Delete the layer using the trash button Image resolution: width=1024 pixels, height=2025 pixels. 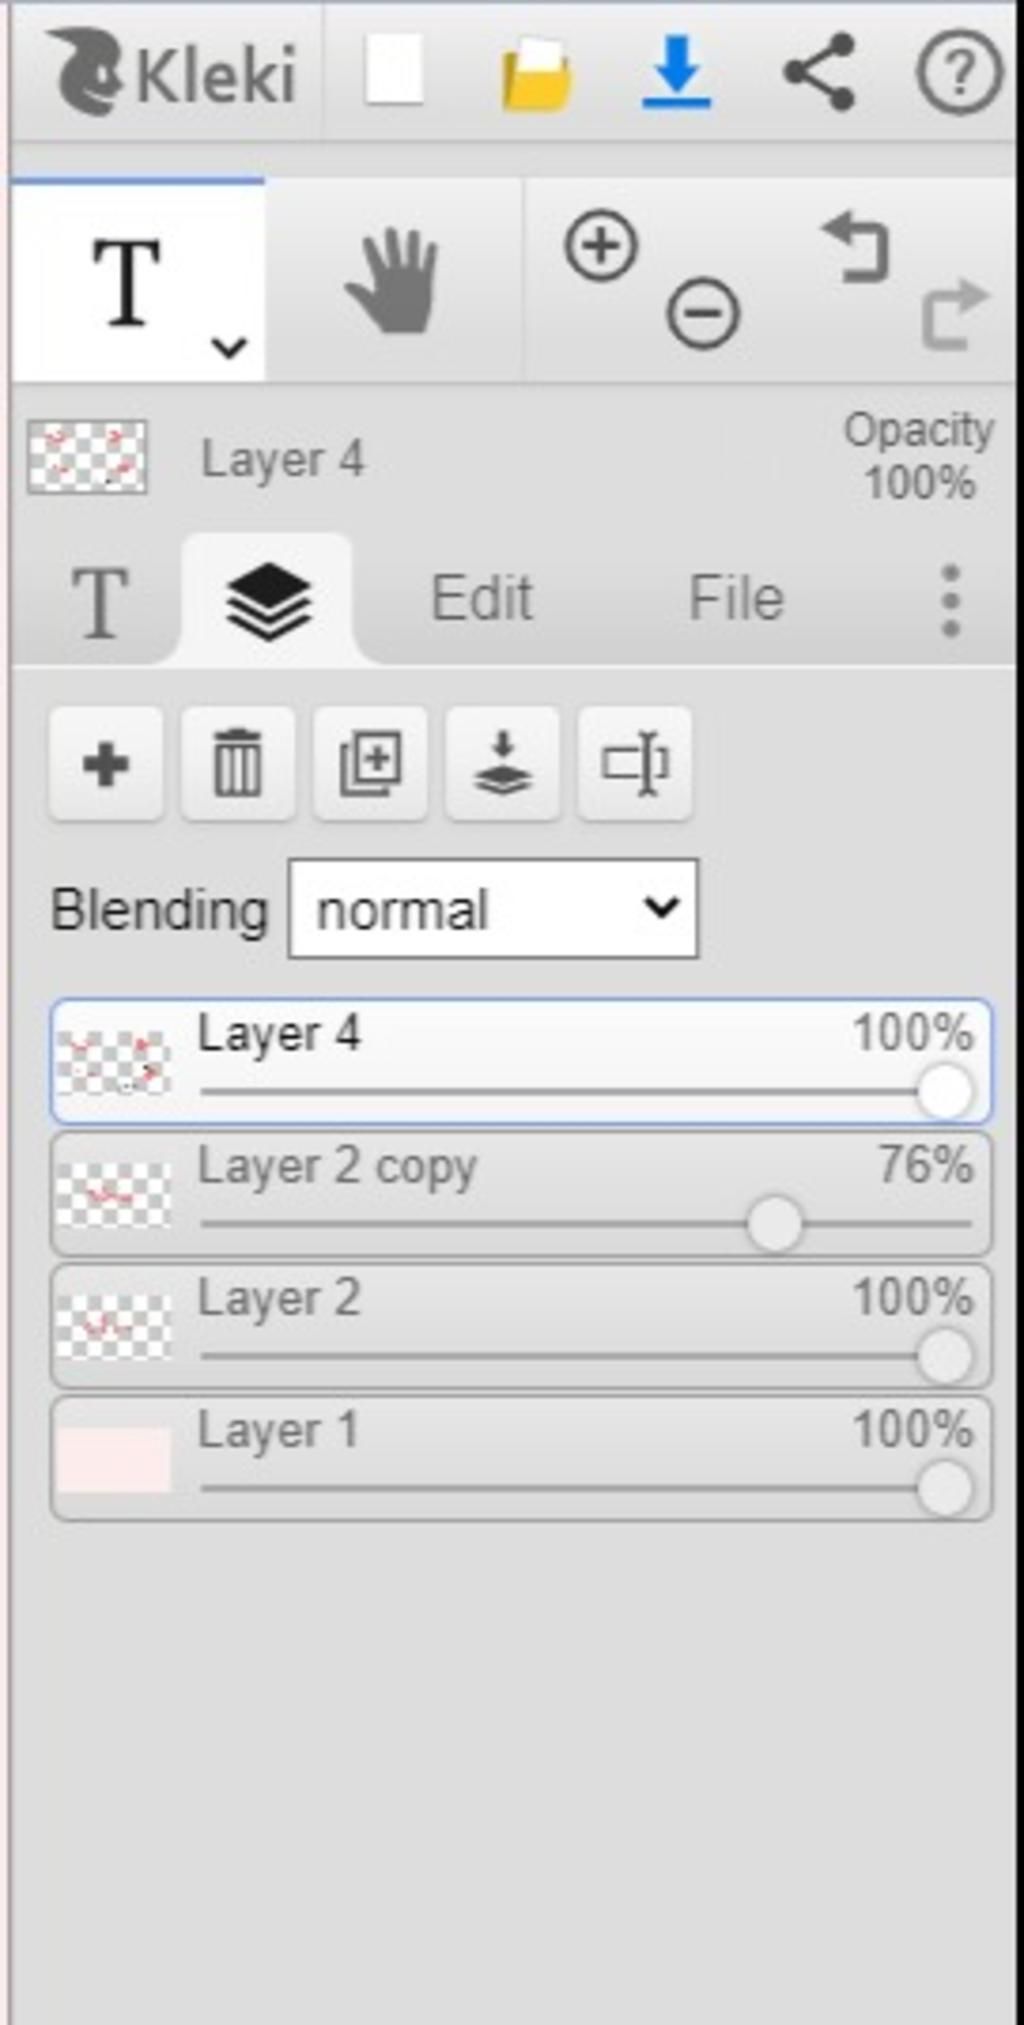coord(238,765)
